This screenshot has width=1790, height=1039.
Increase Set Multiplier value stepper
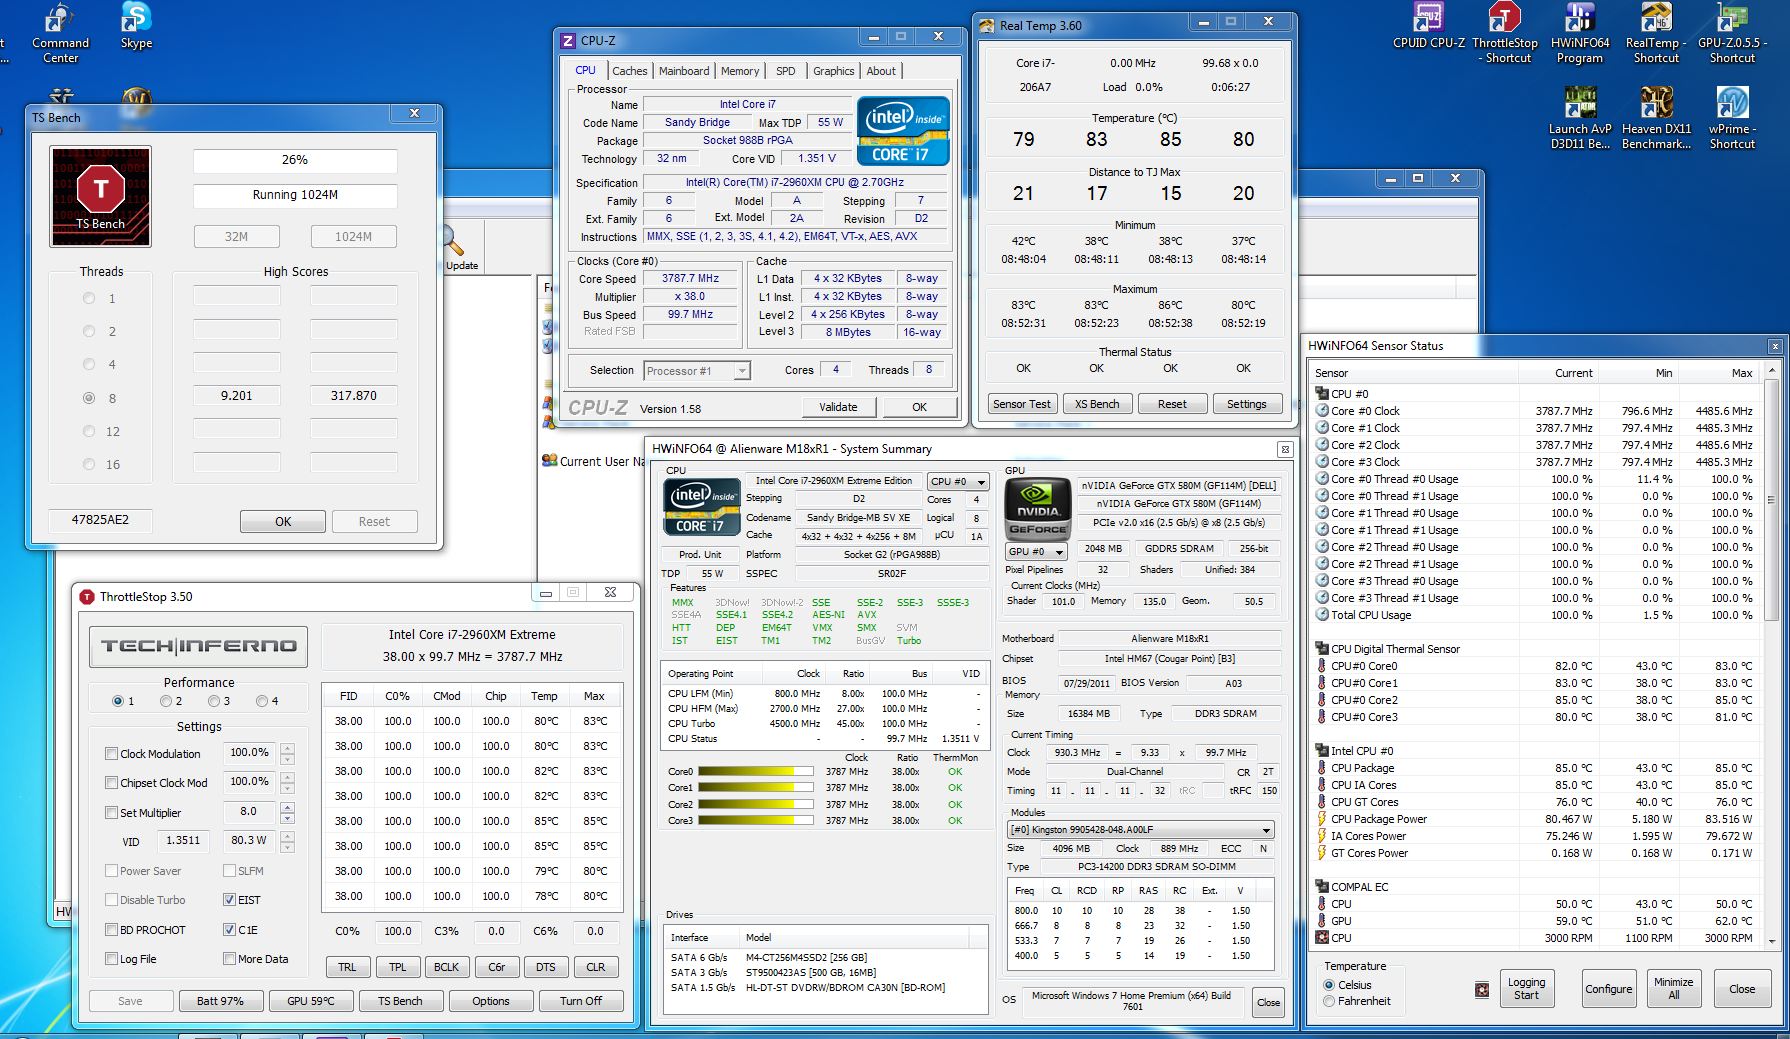click(287, 807)
